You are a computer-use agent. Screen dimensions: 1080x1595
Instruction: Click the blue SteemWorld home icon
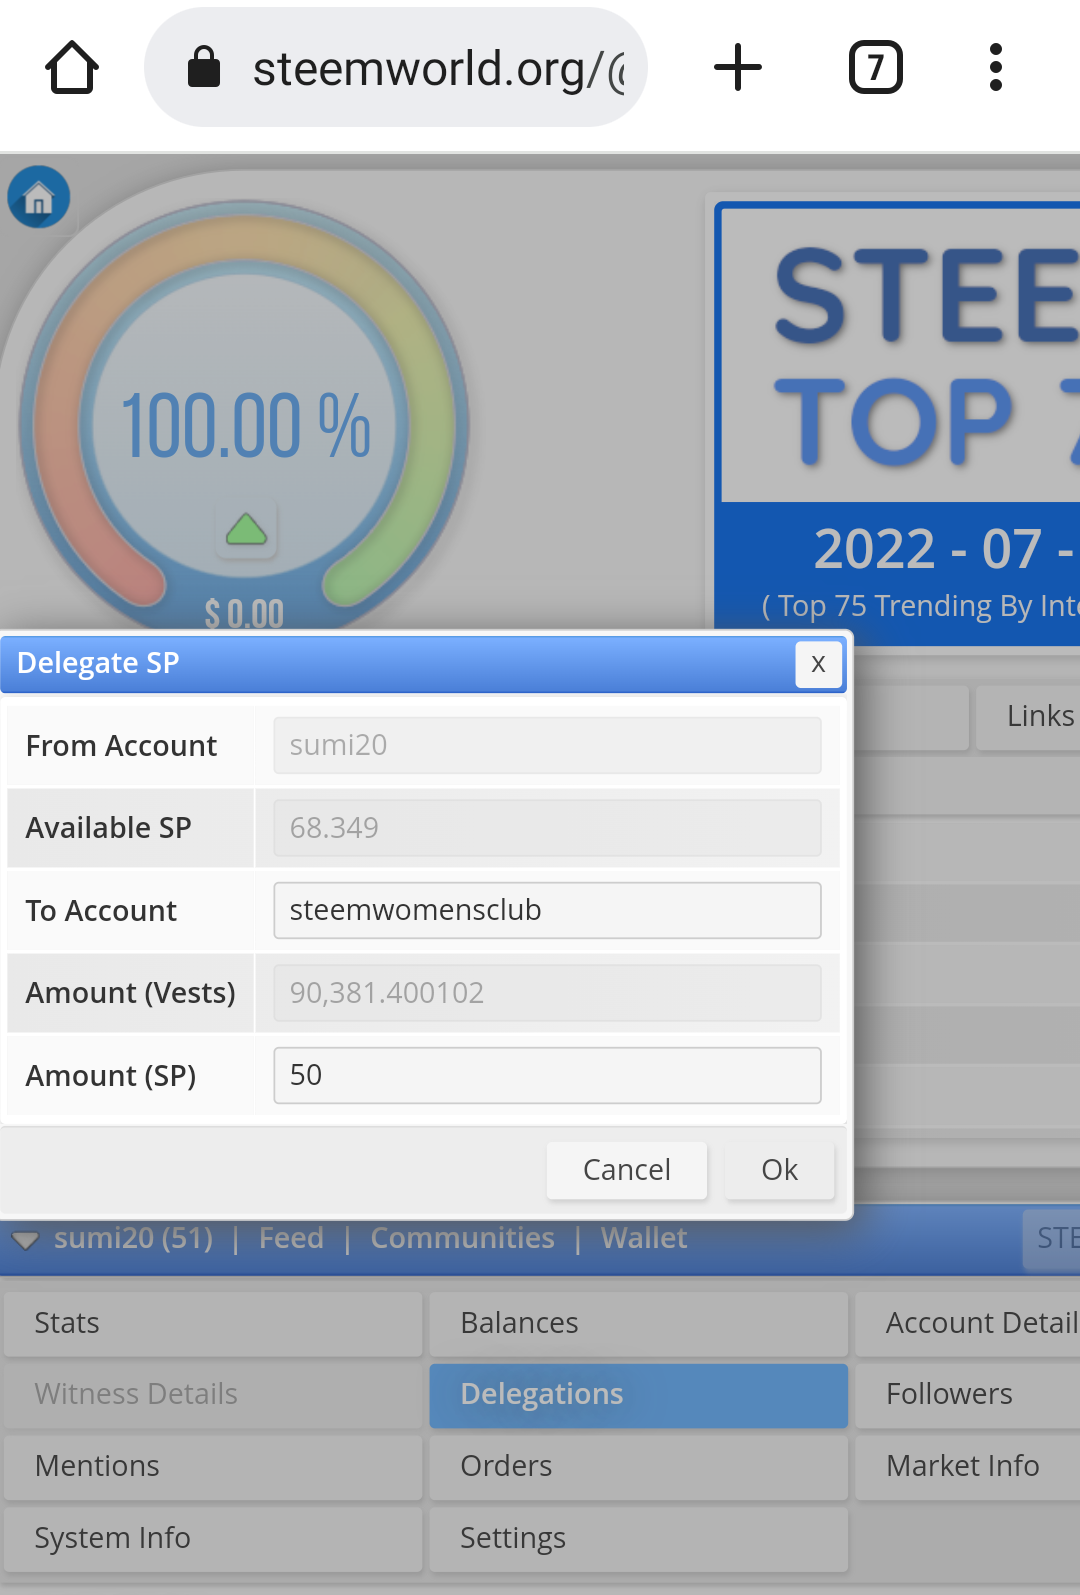click(x=39, y=197)
